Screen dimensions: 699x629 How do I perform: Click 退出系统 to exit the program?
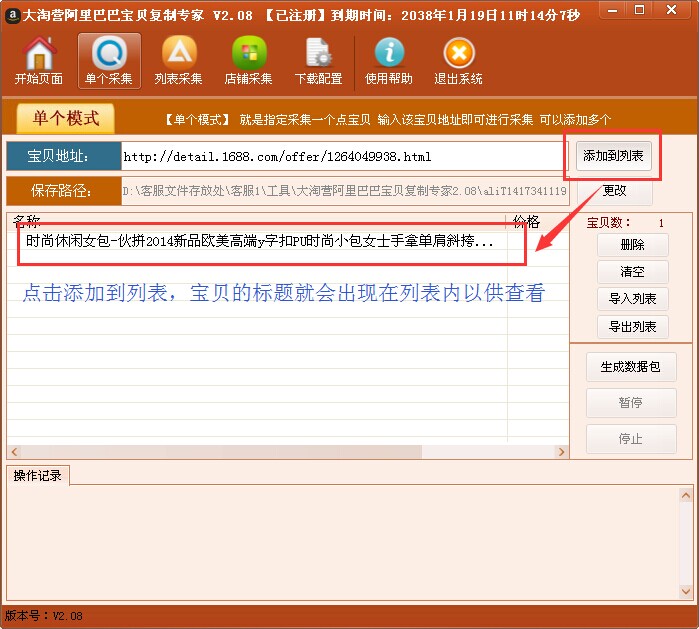point(459,61)
